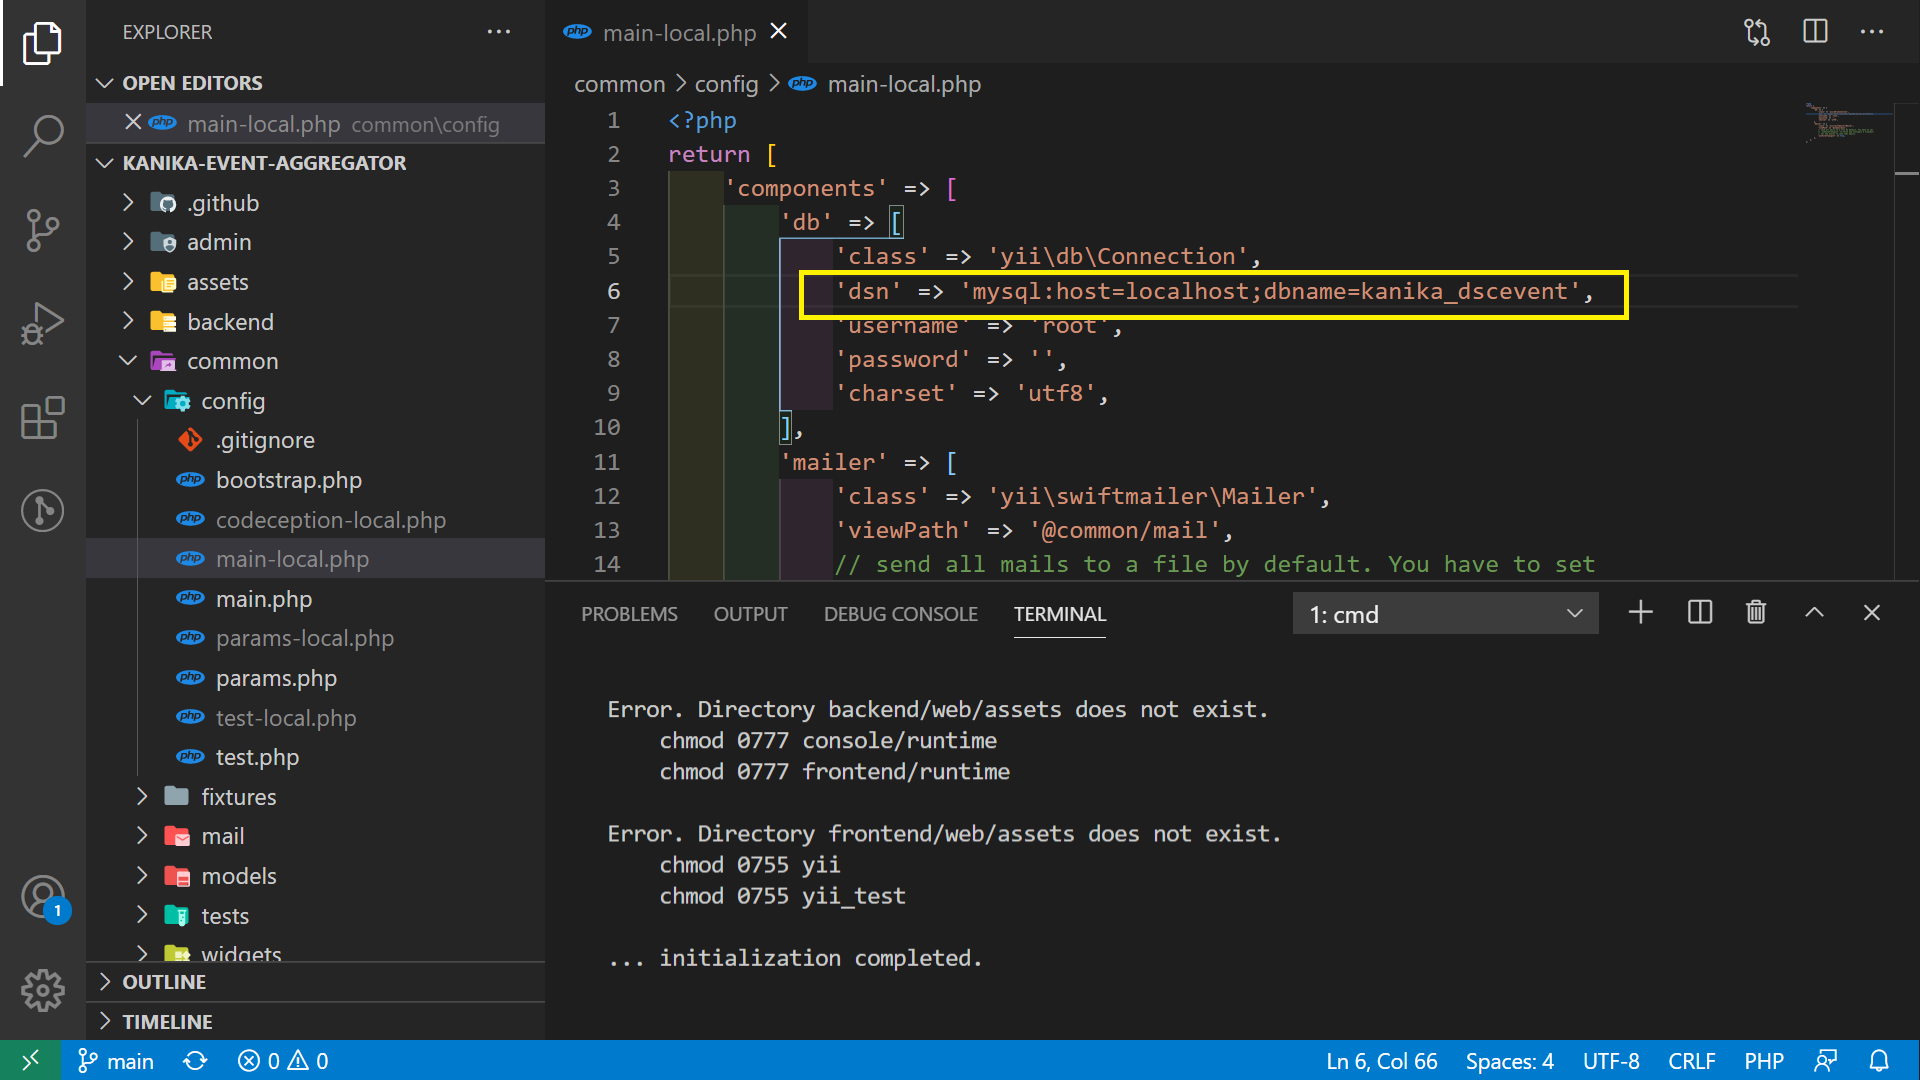Open the Extensions view

(42, 417)
